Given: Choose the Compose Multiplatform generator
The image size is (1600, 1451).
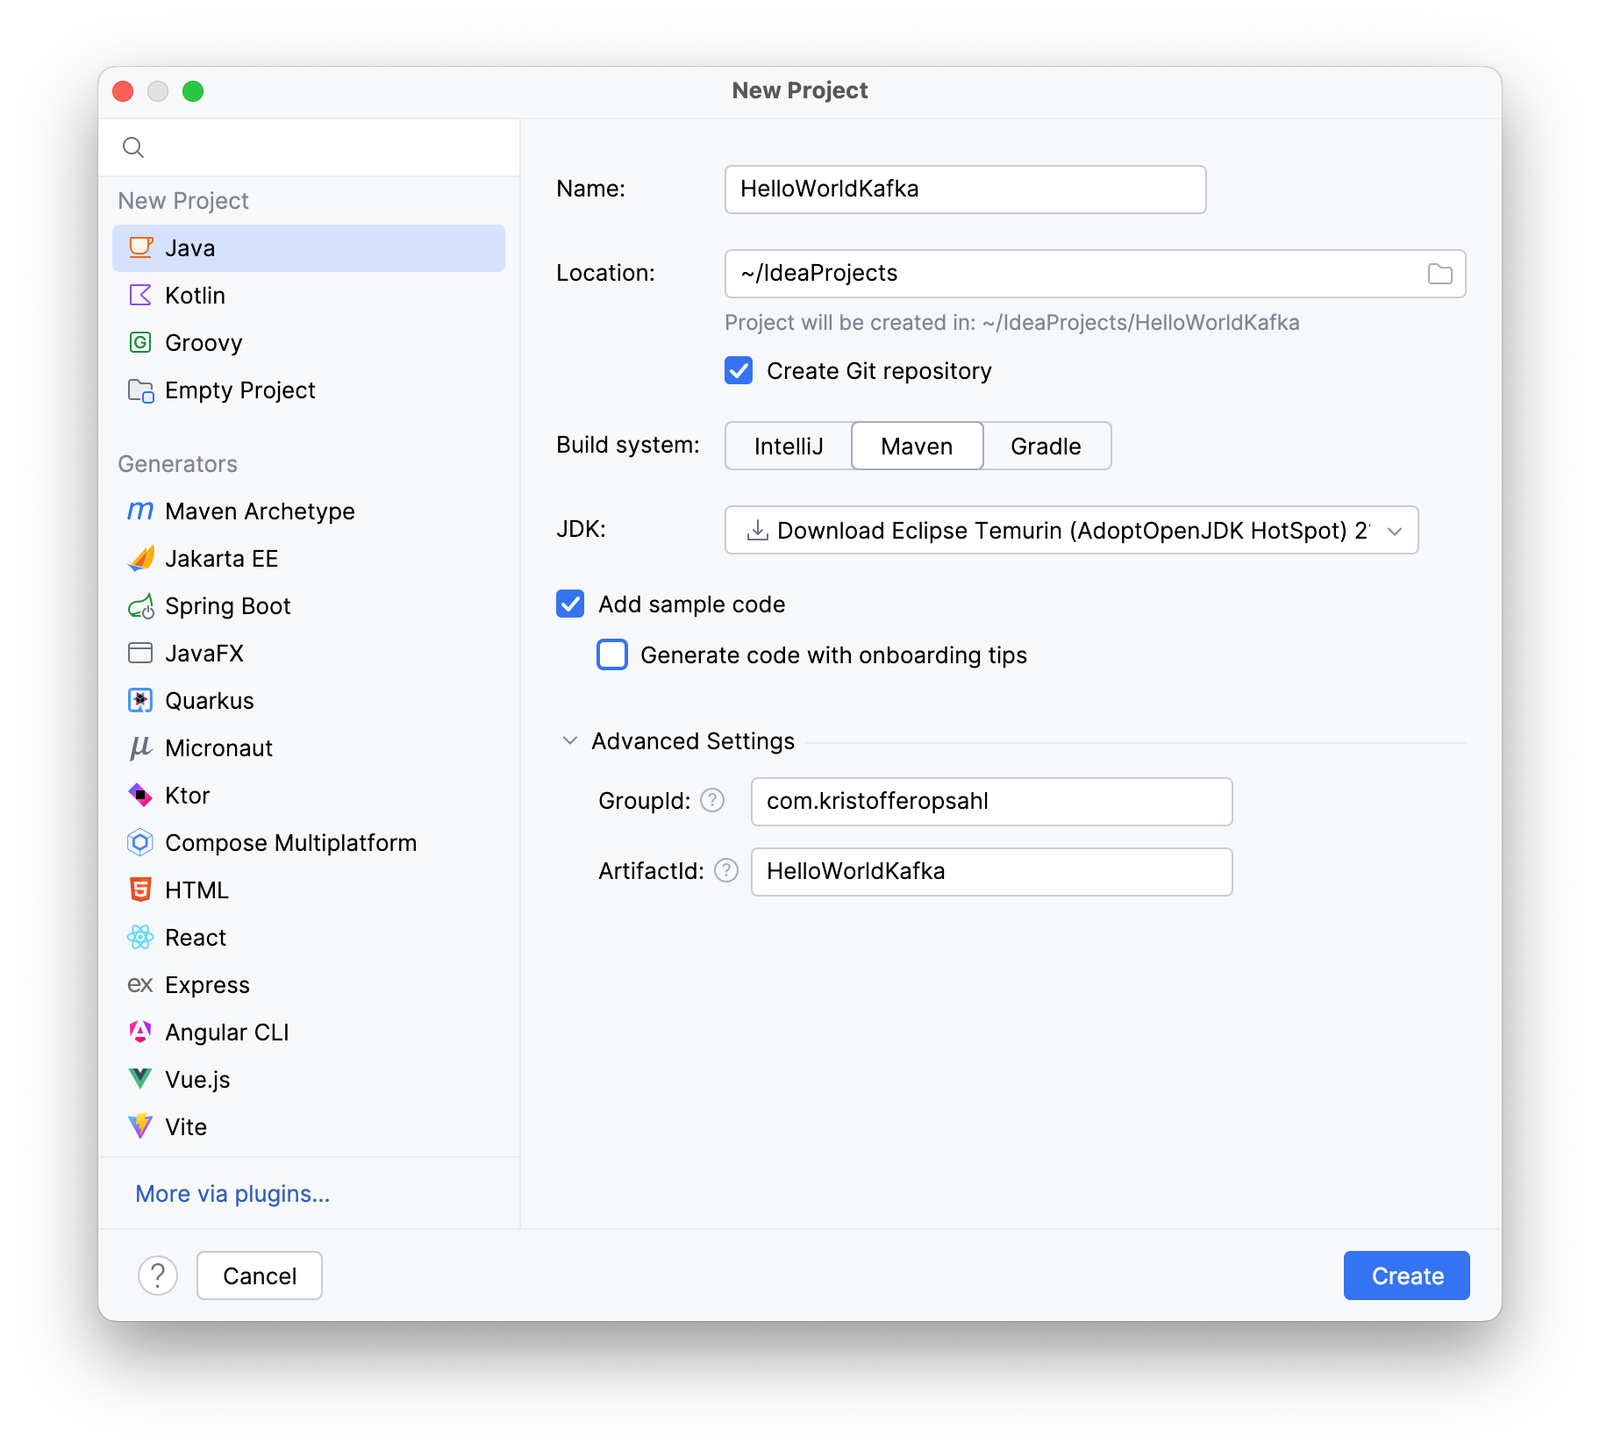Looking at the screenshot, I should (291, 842).
